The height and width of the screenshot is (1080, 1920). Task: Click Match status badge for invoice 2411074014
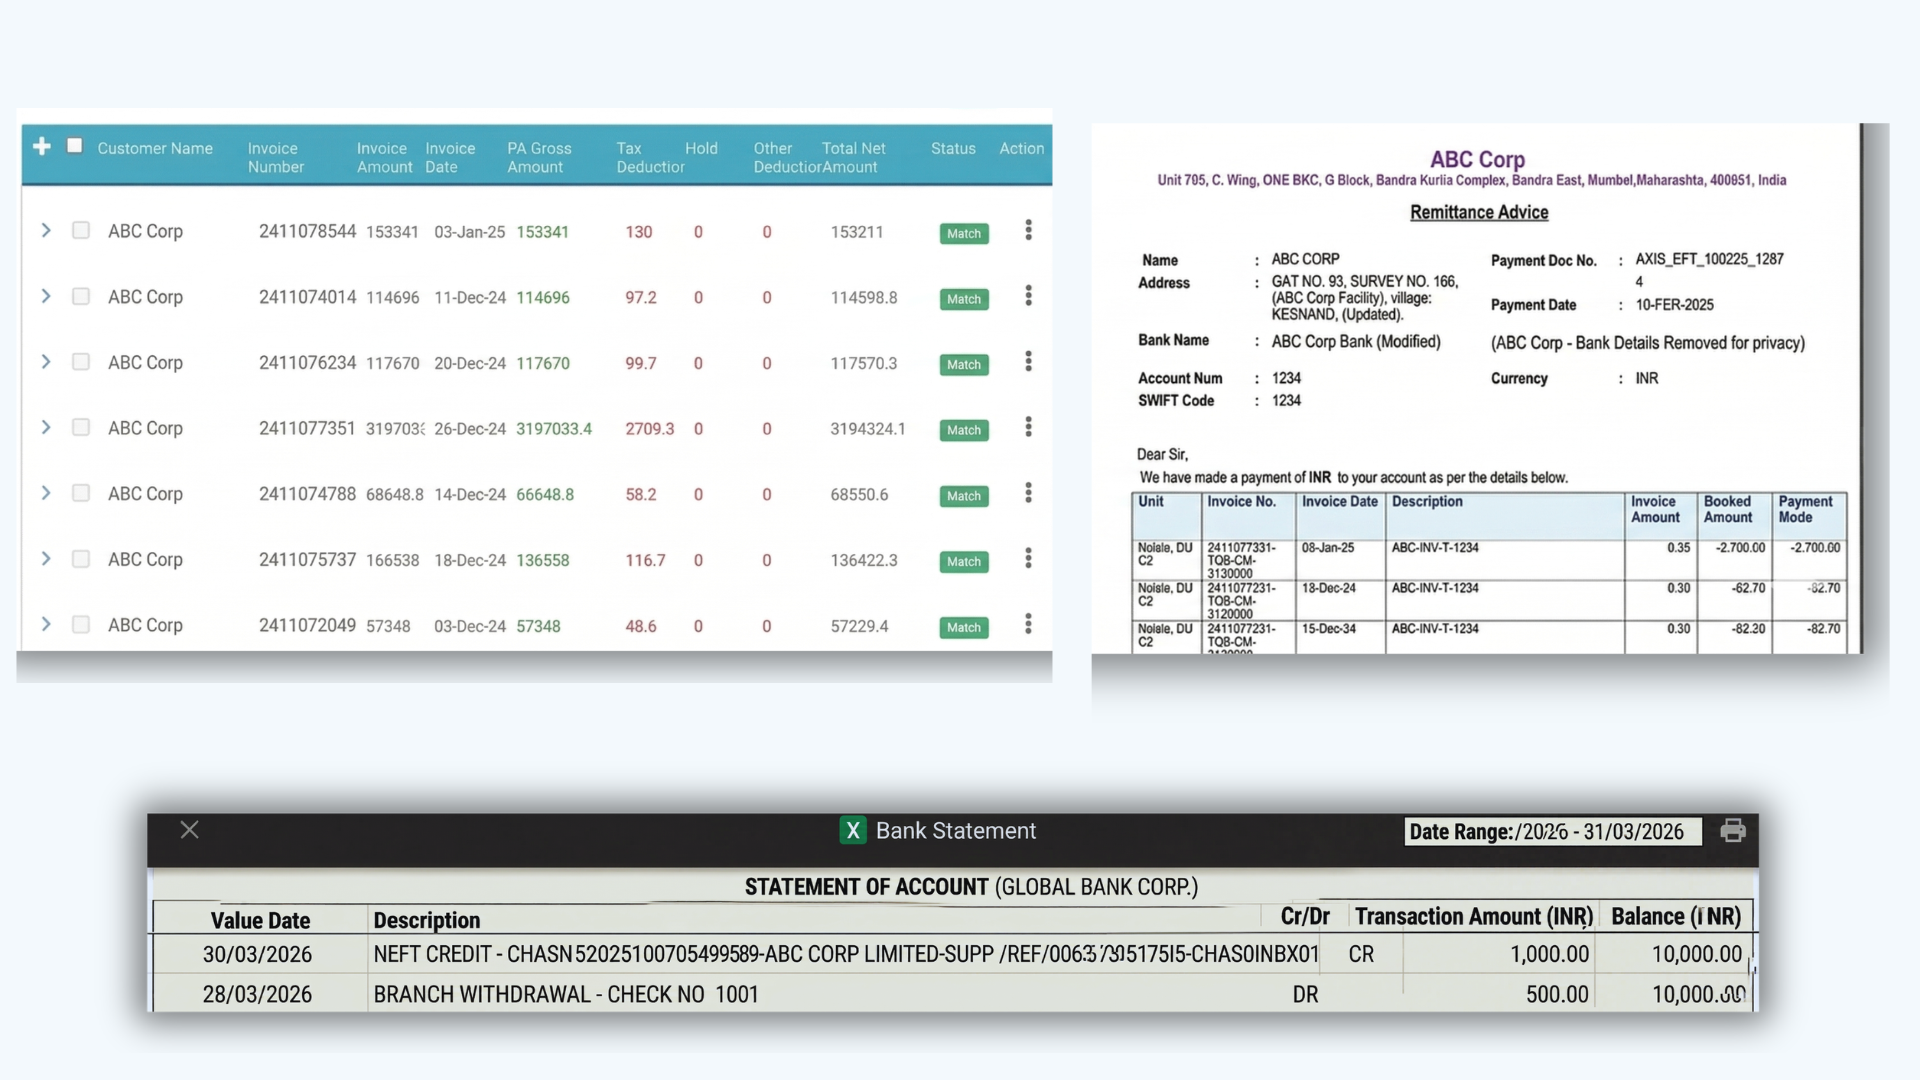click(x=963, y=299)
